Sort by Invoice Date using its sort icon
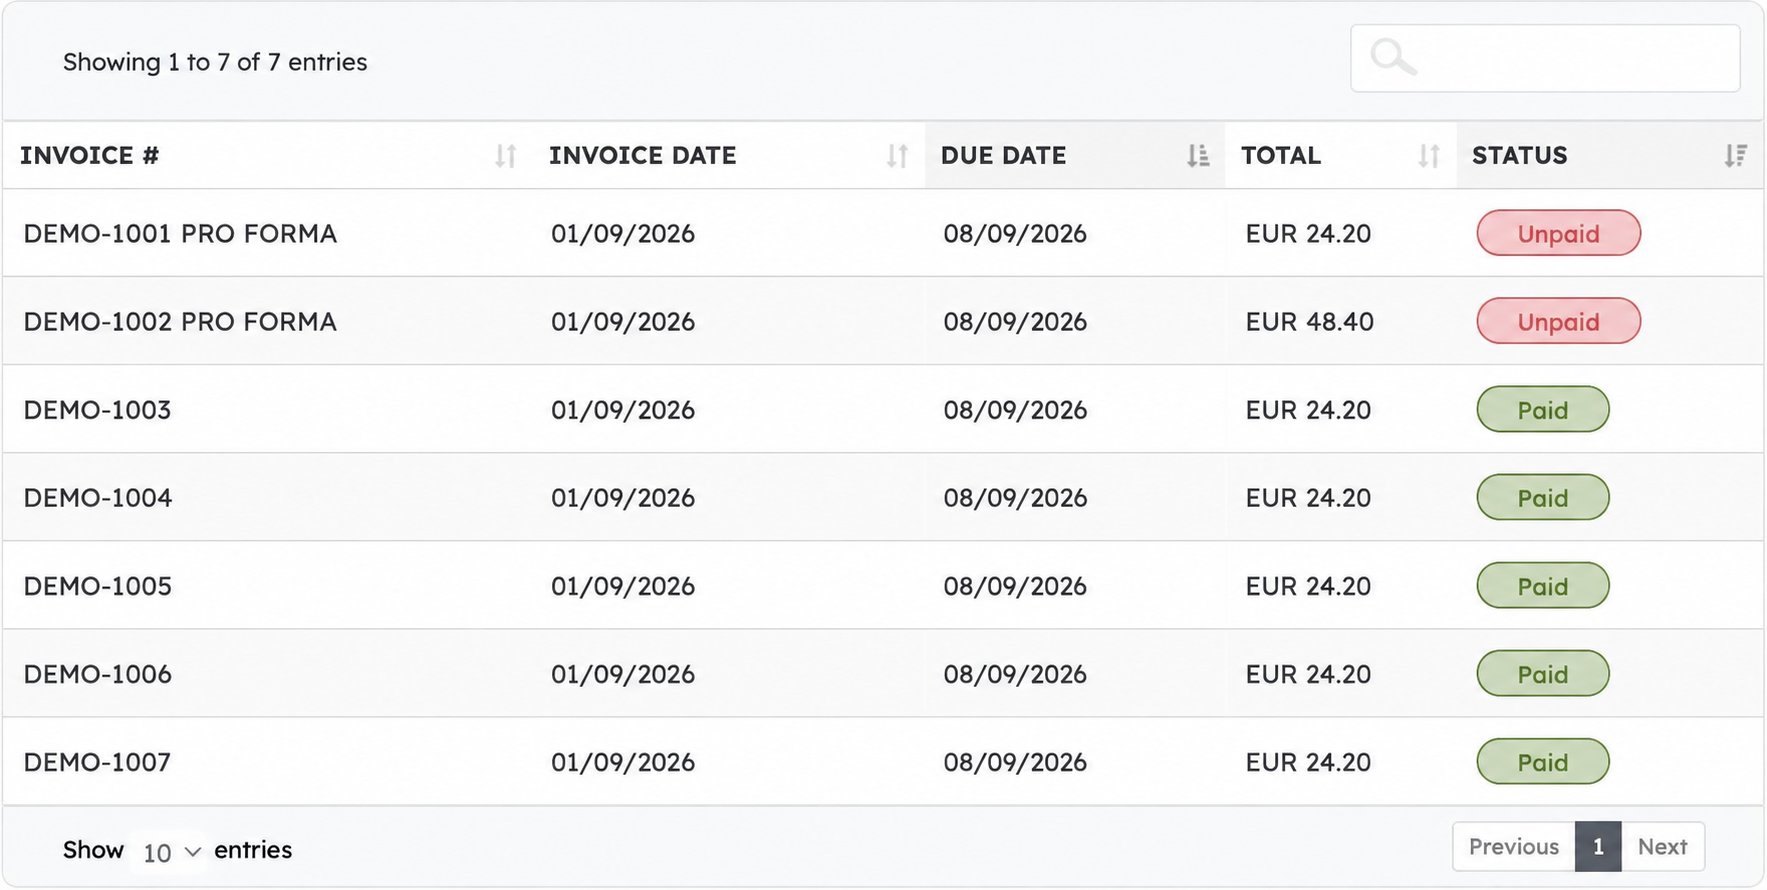The width and height of the screenshot is (1767, 890). (x=897, y=156)
